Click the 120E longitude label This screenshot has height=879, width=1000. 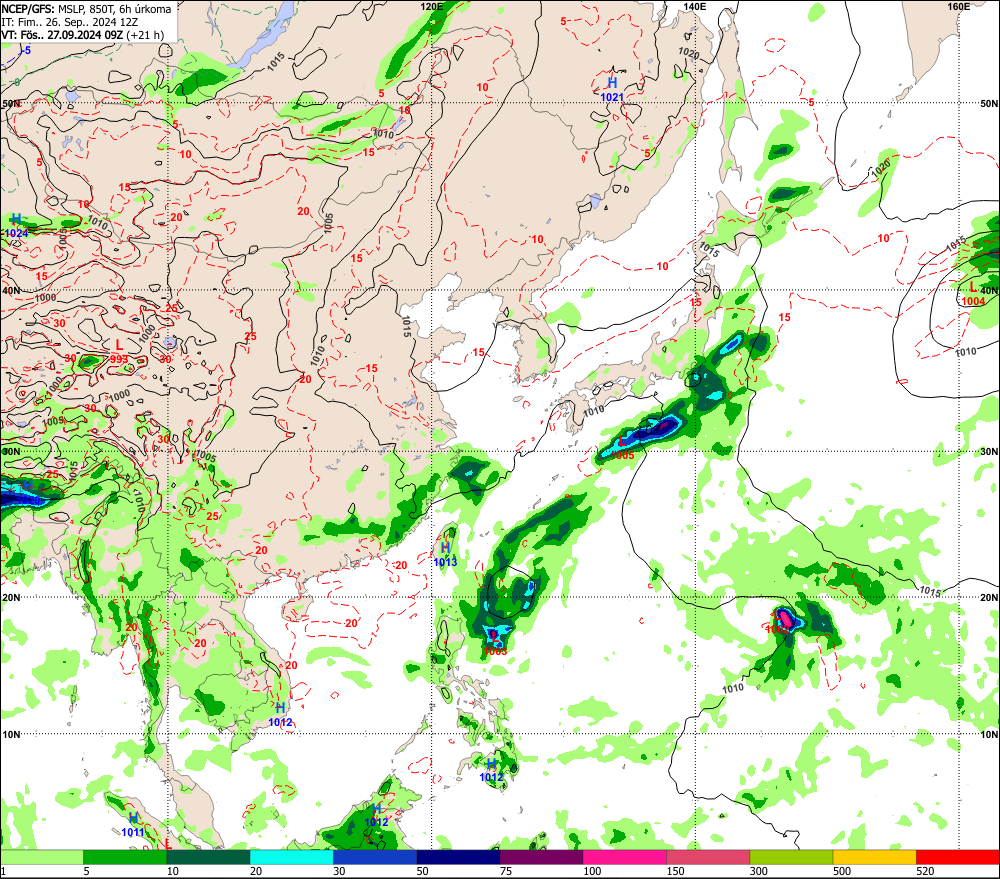click(x=432, y=6)
